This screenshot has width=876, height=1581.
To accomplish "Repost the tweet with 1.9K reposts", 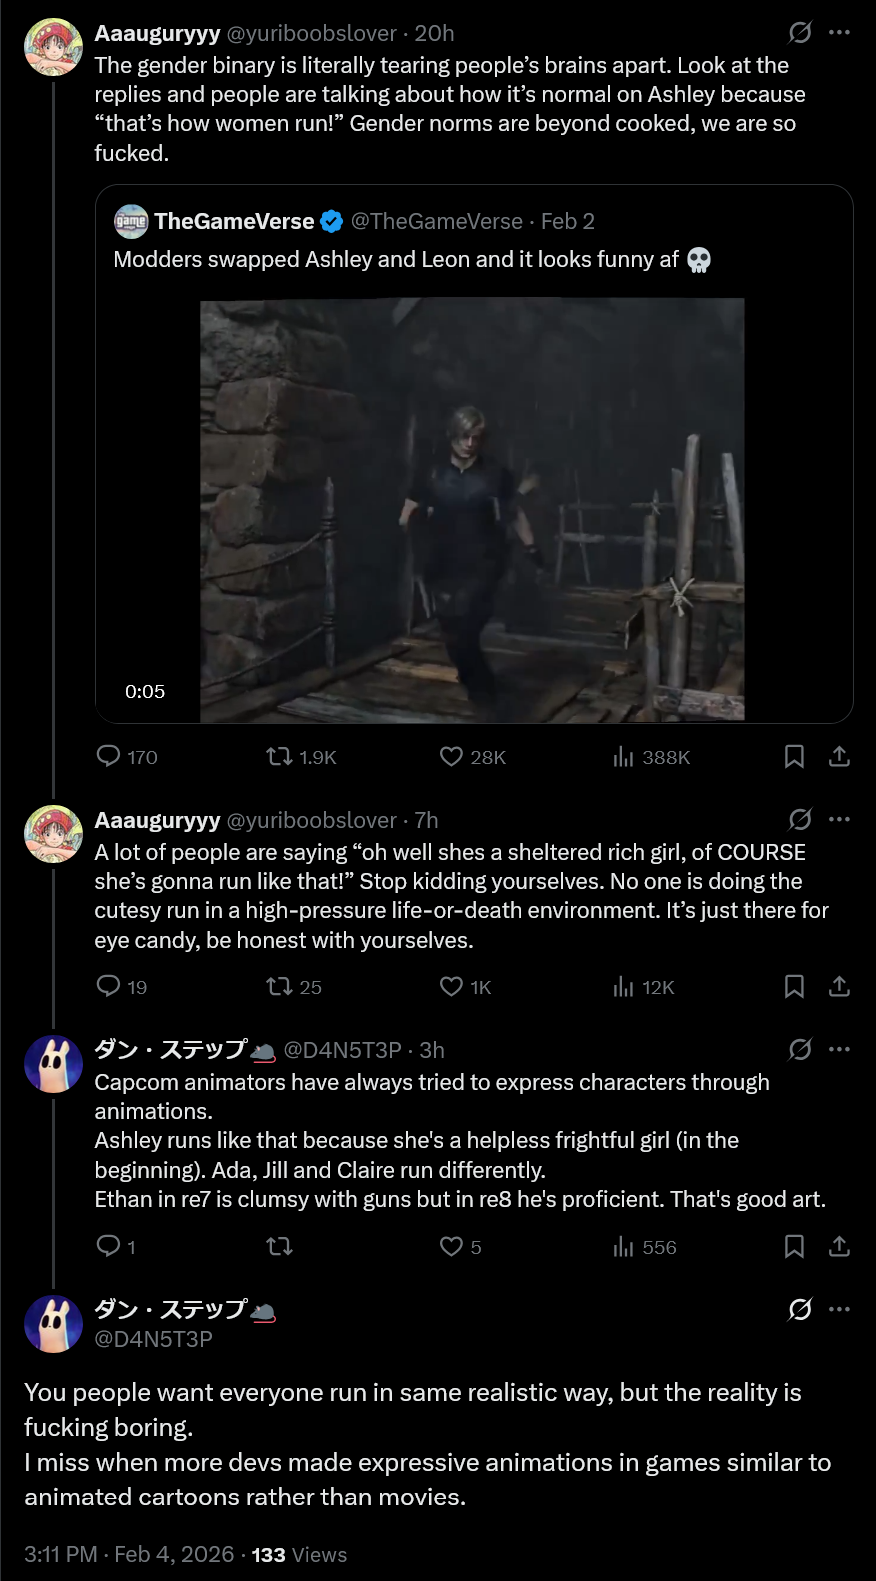I will (x=279, y=757).
